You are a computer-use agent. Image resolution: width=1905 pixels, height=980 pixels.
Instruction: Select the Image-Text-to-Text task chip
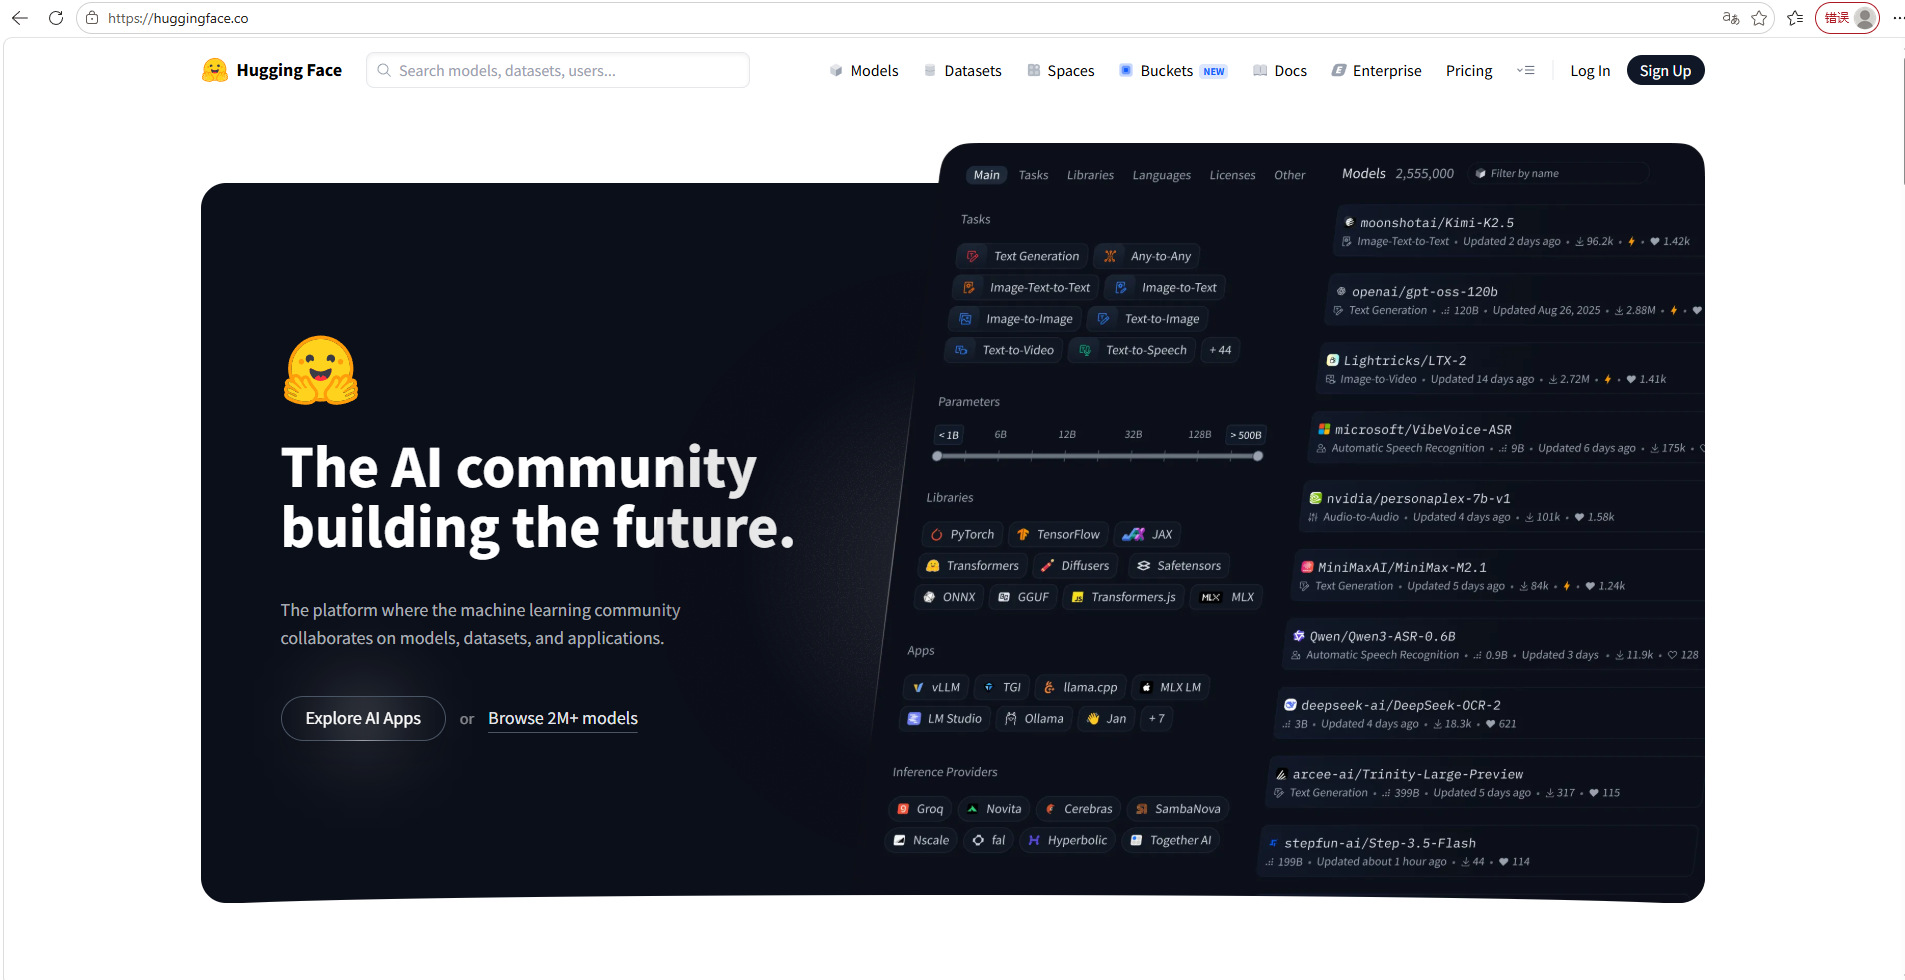coord(1026,287)
